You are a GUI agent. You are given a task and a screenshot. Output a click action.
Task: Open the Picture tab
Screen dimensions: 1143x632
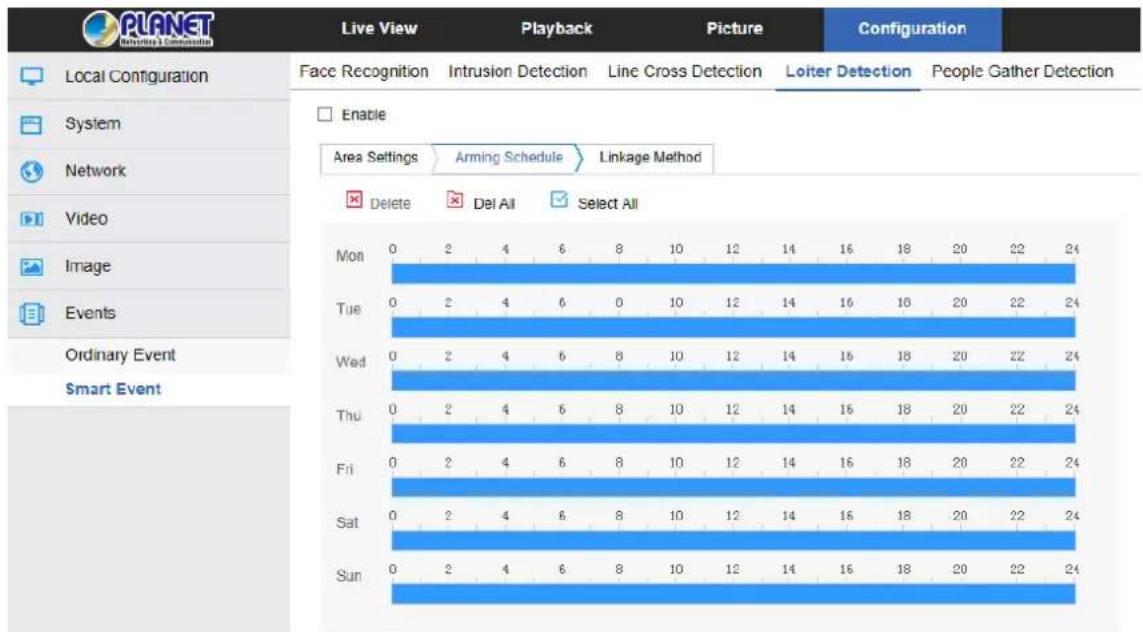(734, 29)
